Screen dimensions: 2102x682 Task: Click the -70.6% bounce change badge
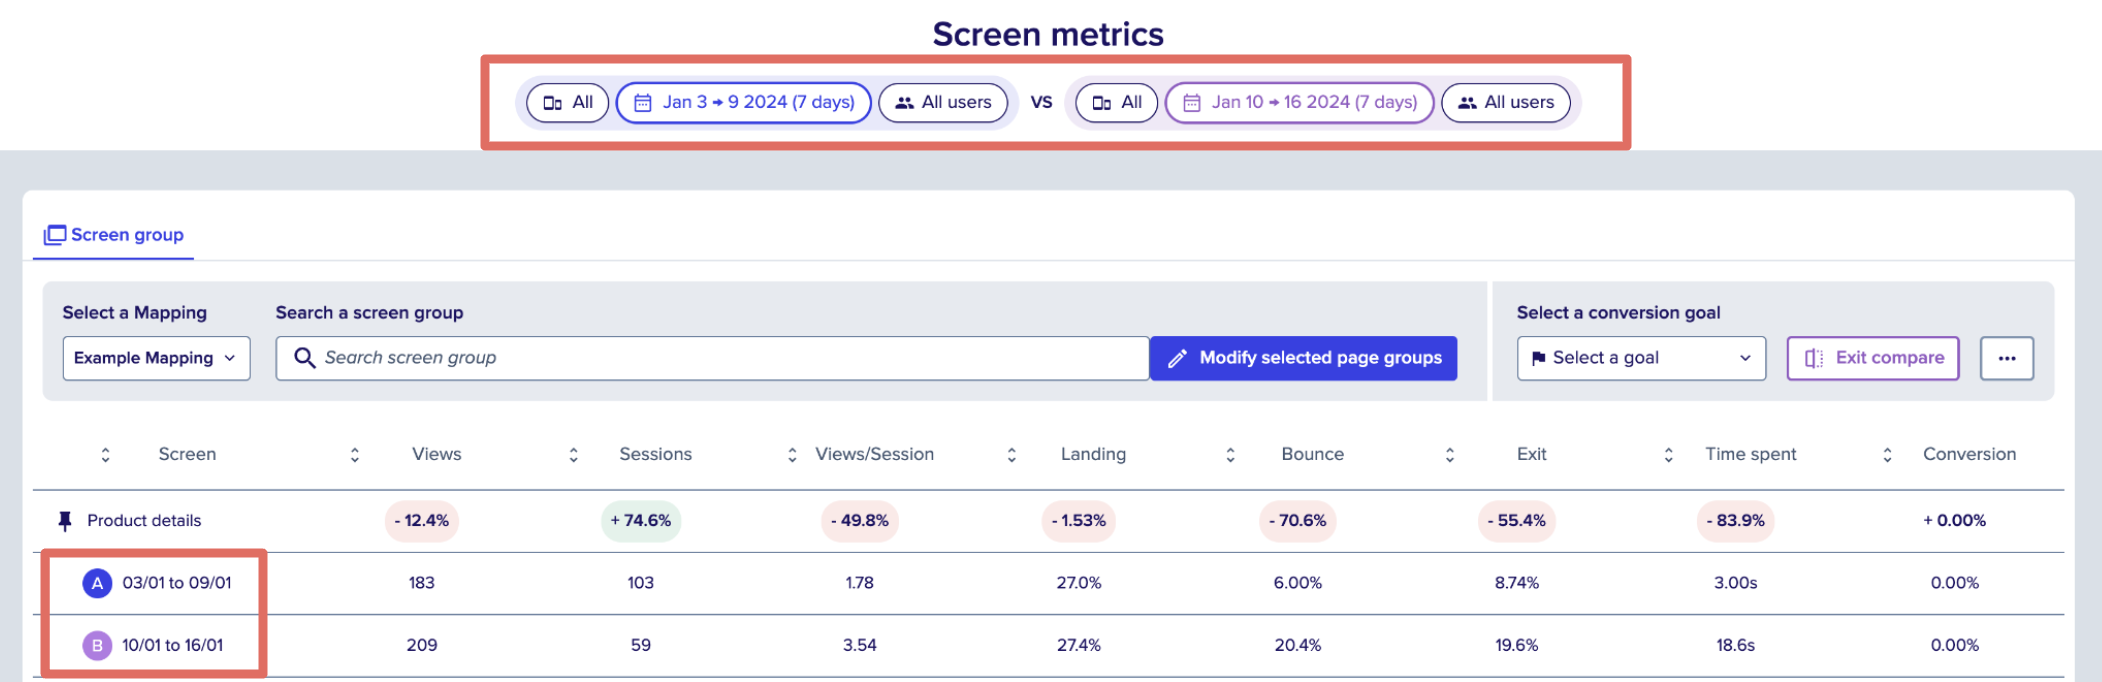point(1298,521)
